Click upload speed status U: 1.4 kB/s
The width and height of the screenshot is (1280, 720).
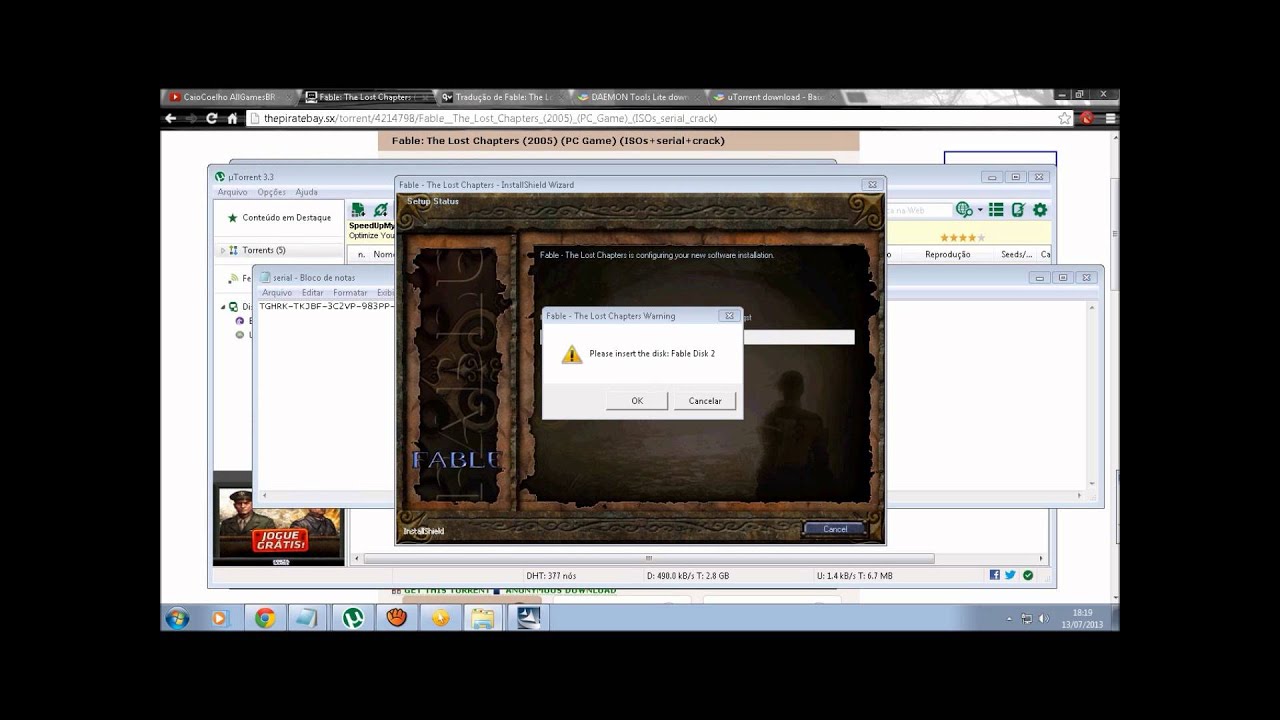(x=855, y=576)
